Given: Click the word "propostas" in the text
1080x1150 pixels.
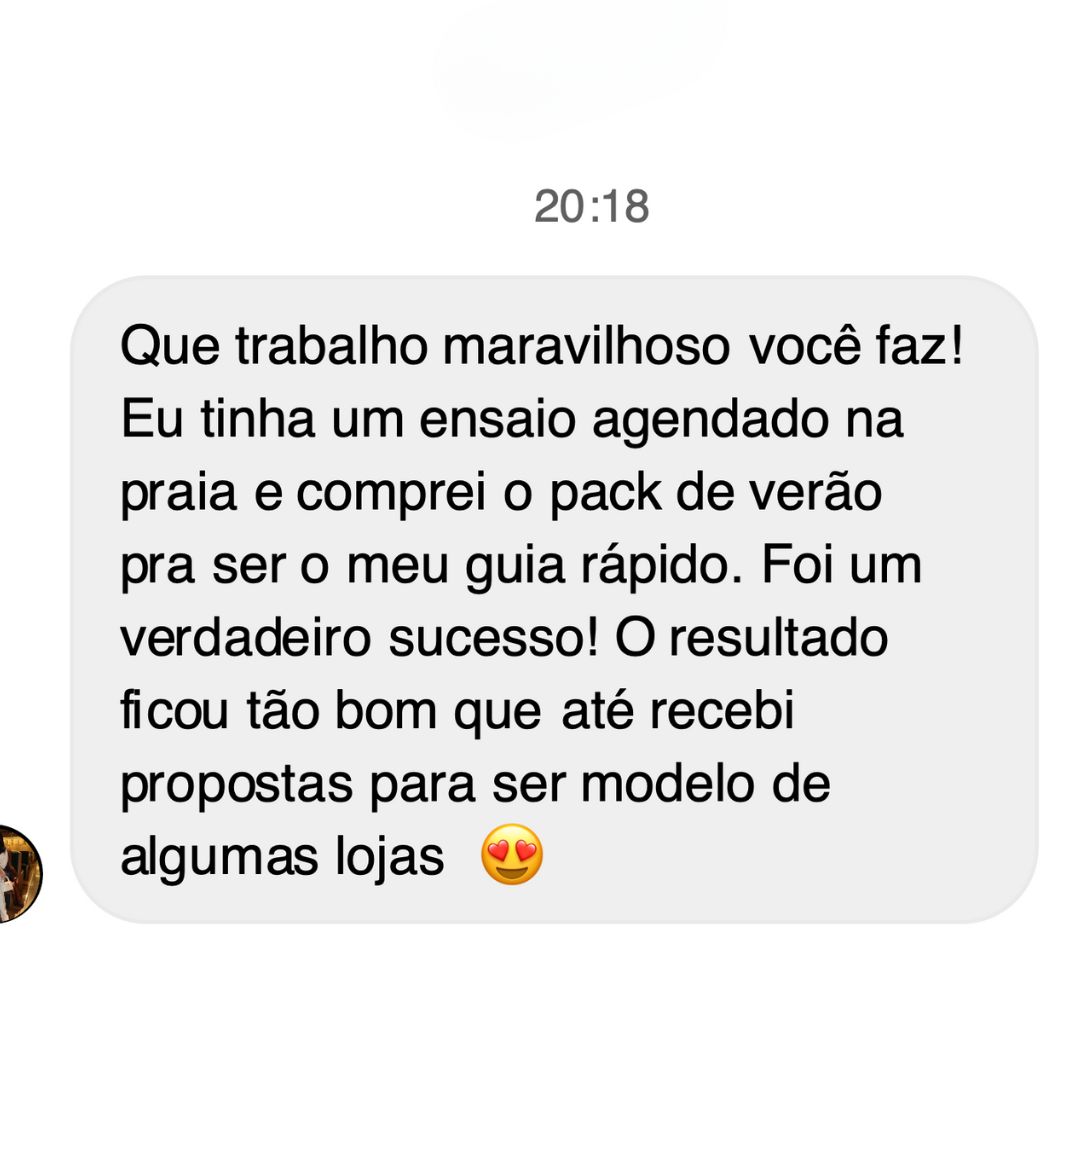Looking at the screenshot, I should pos(236,785).
